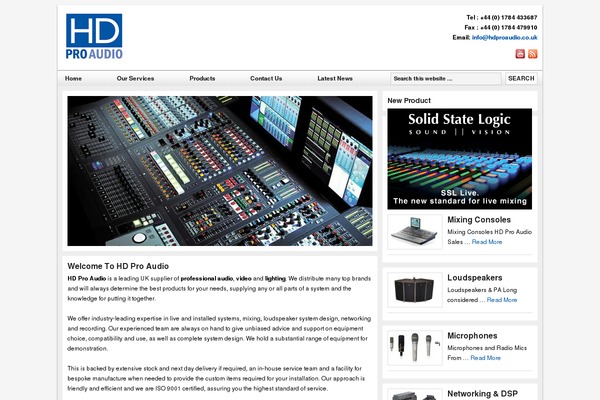Open the Mixing Consoles thumbnail image
Viewport: 600px width, 400px height.
(x=415, y=232)
